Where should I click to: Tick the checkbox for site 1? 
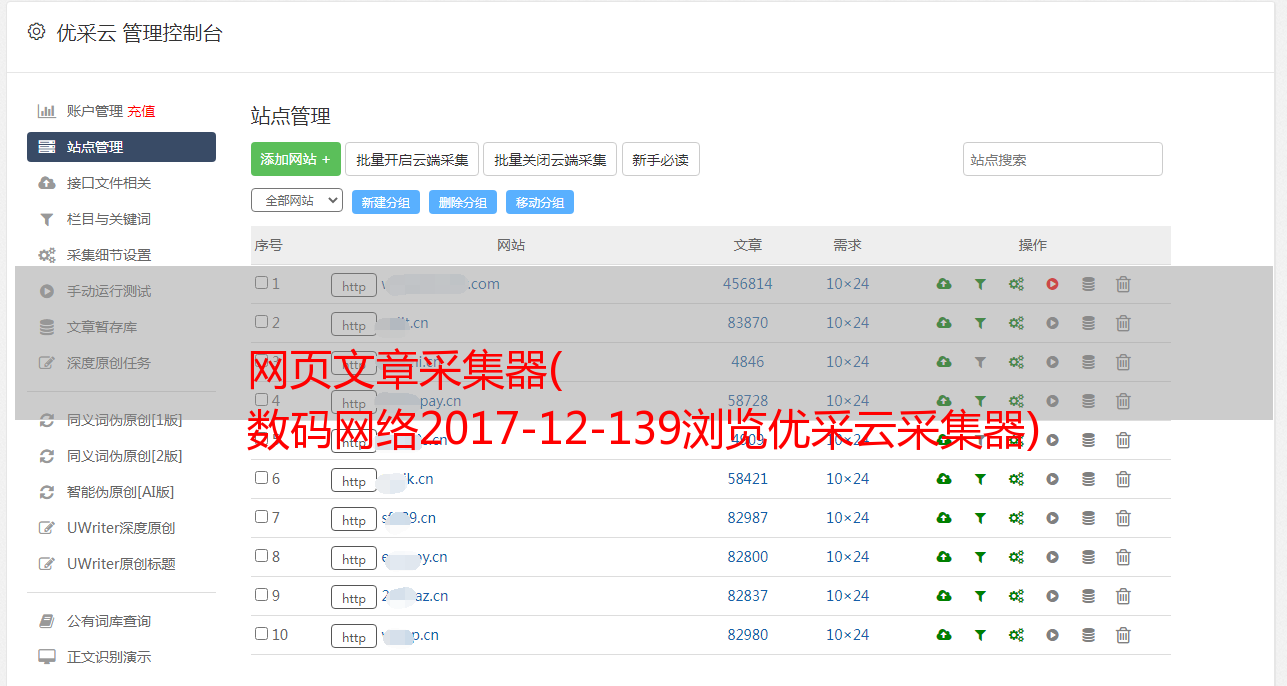click(x=261, y=283)
